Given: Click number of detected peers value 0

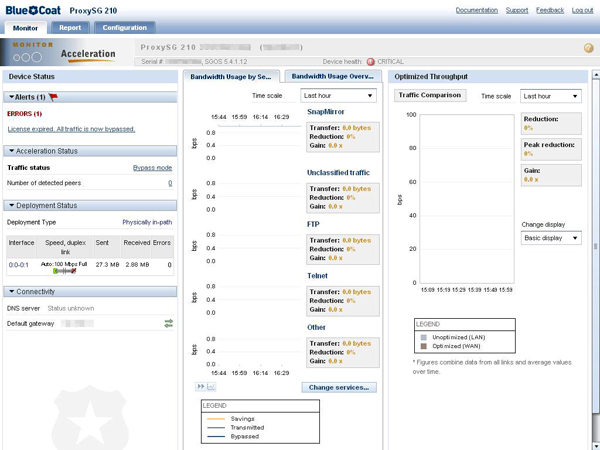Looking at the screenshot, I should (x=170, y=183).
